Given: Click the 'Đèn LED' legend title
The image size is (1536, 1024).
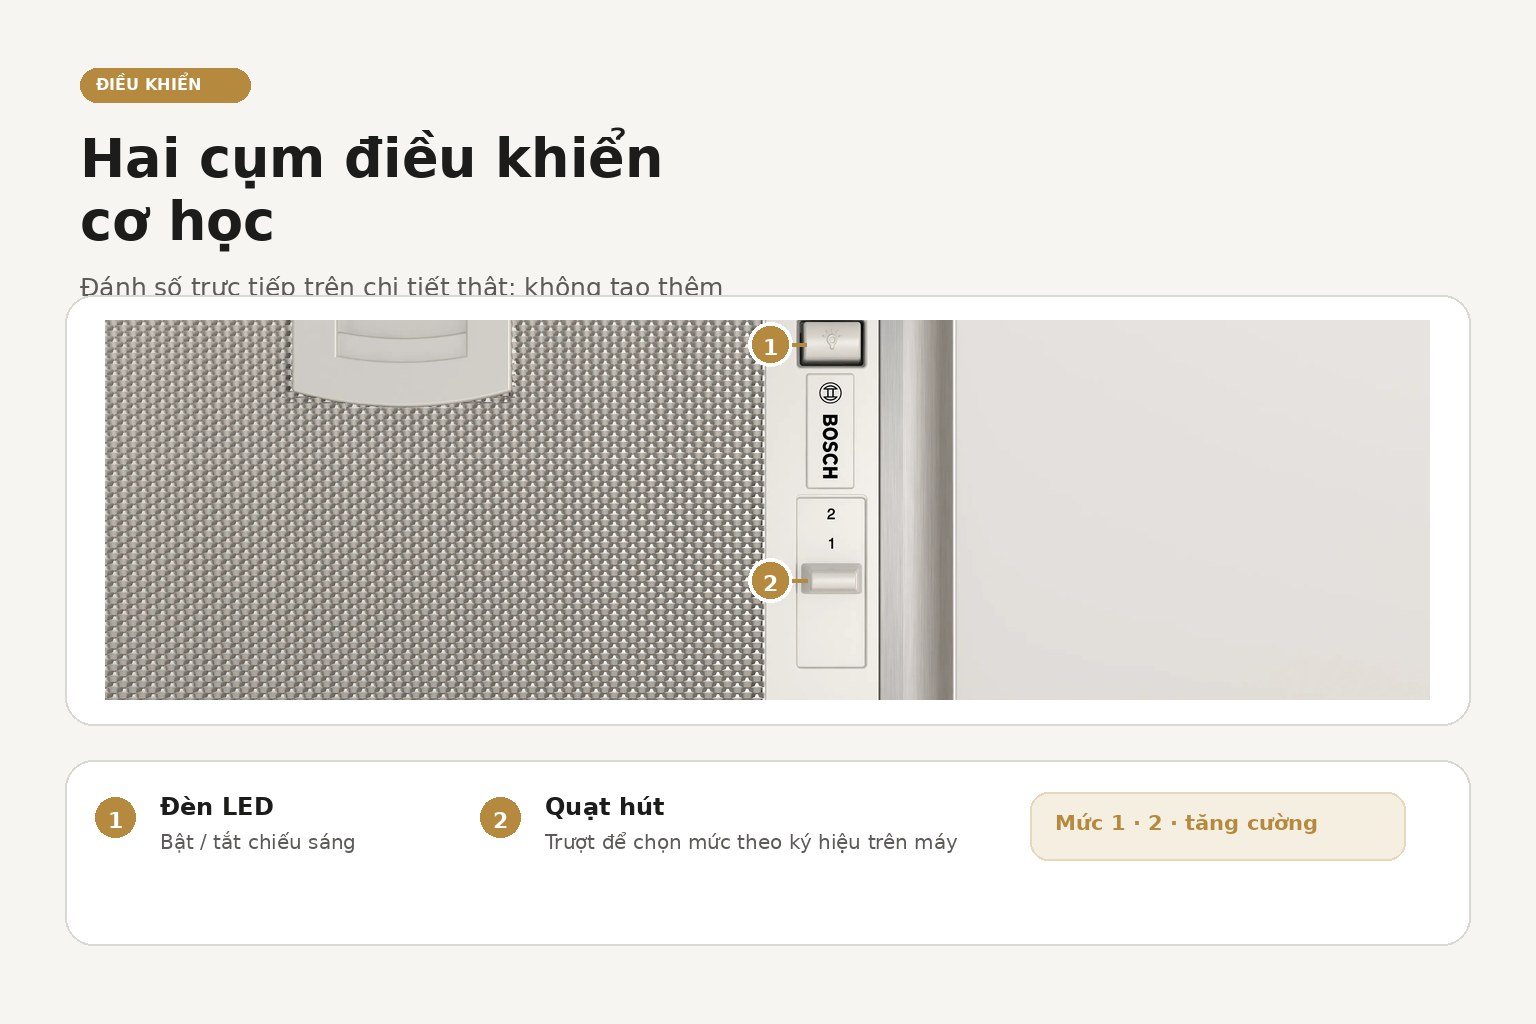Looking at the screenshot, I should tap(217, 806).
